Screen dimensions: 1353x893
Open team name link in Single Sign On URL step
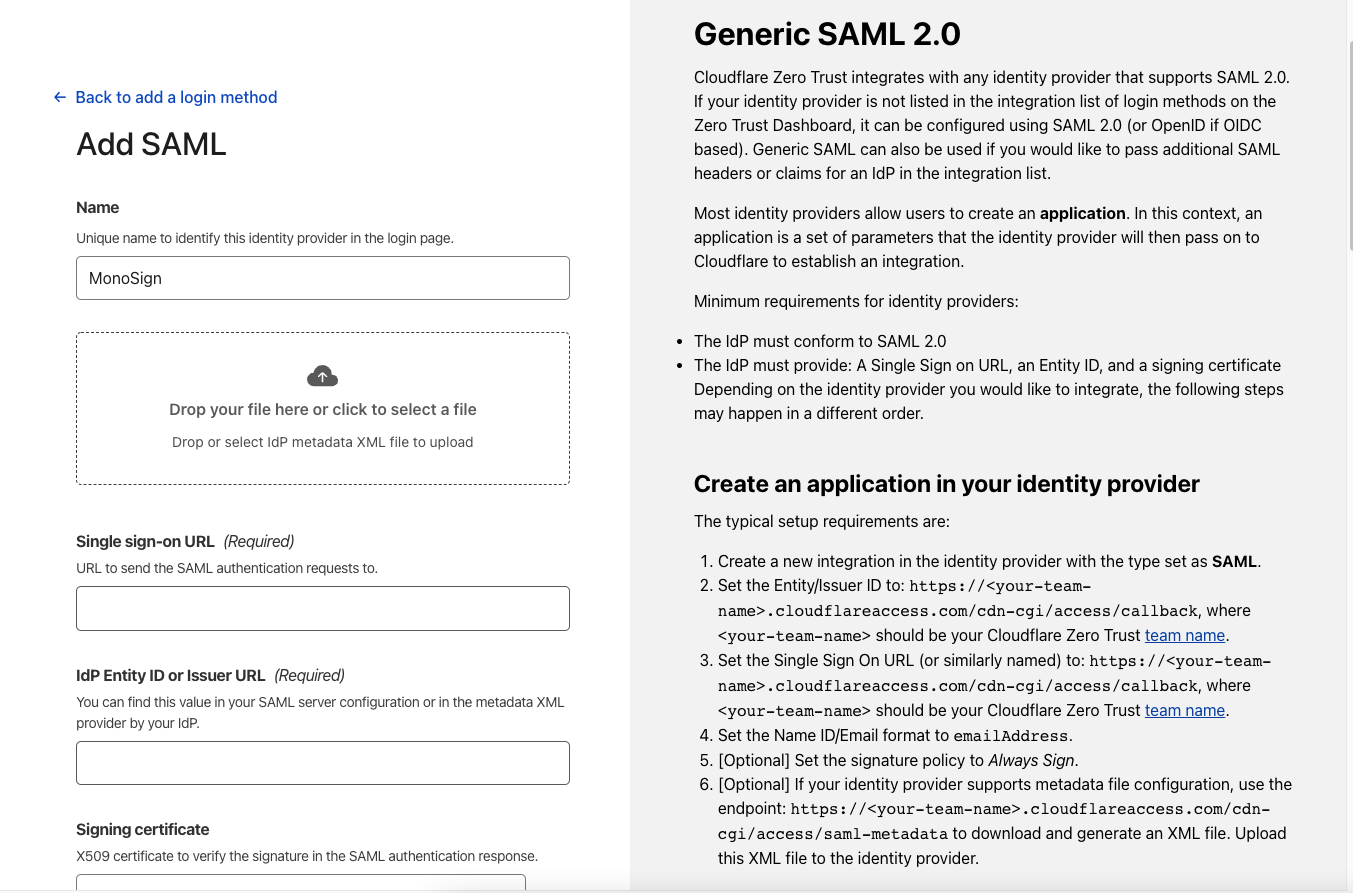click(1184, 710)
